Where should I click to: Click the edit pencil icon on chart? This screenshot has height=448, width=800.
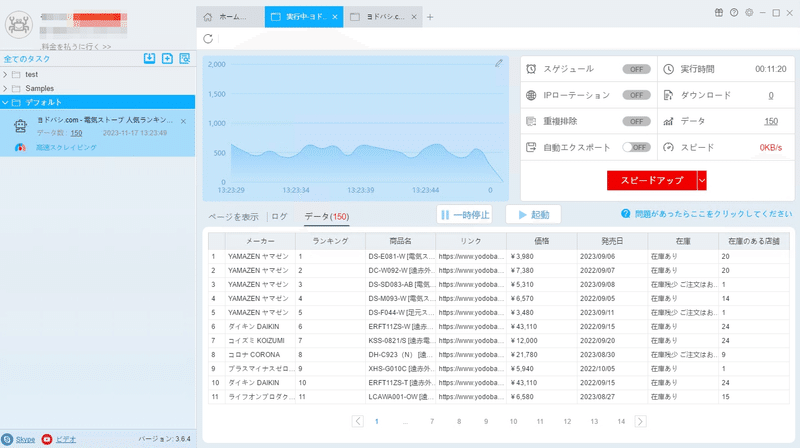[498, 63]
